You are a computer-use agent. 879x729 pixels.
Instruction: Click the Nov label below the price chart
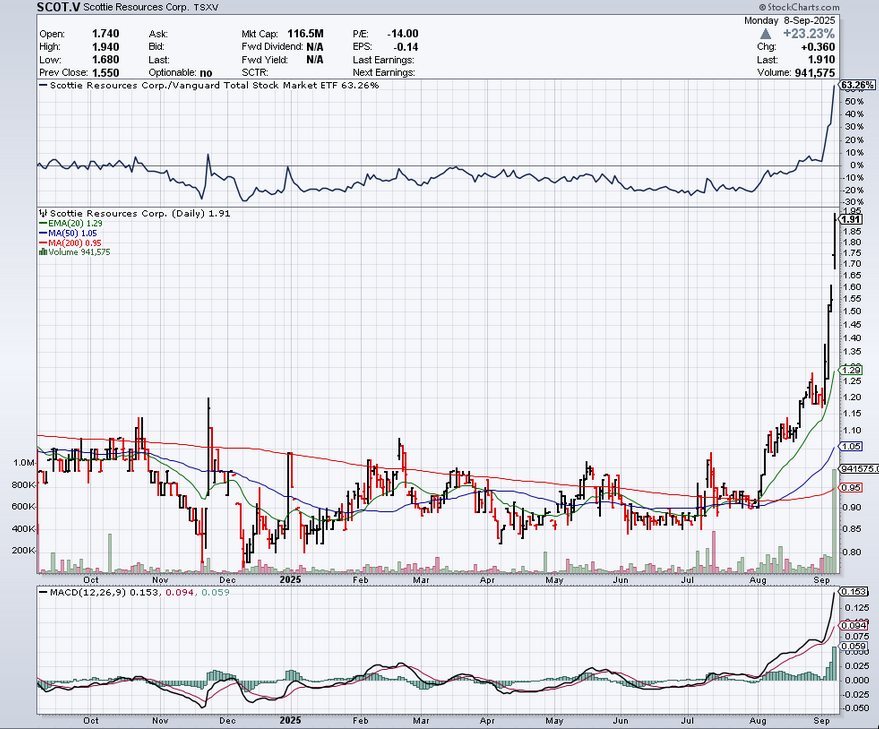coord(160,578)
